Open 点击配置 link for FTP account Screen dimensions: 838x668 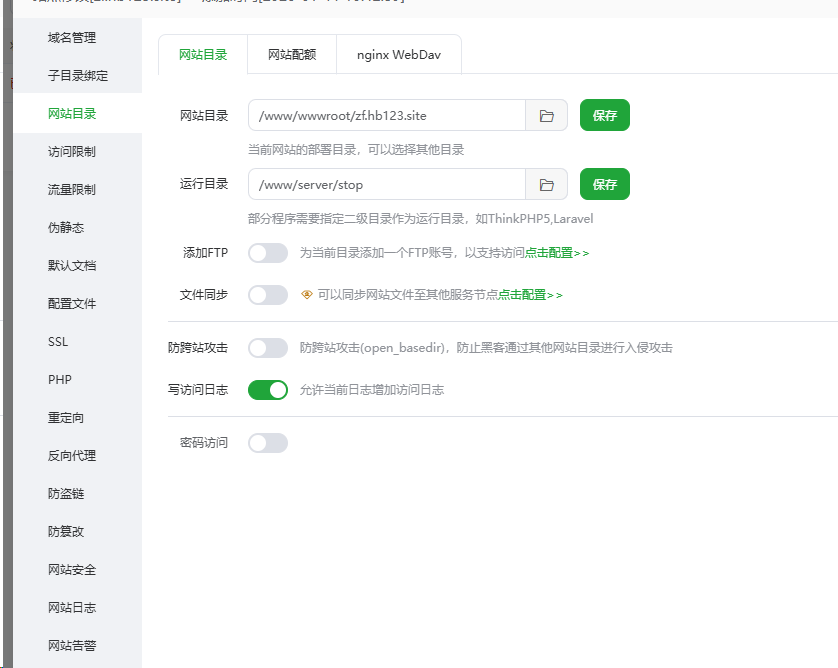click(557, 253)
